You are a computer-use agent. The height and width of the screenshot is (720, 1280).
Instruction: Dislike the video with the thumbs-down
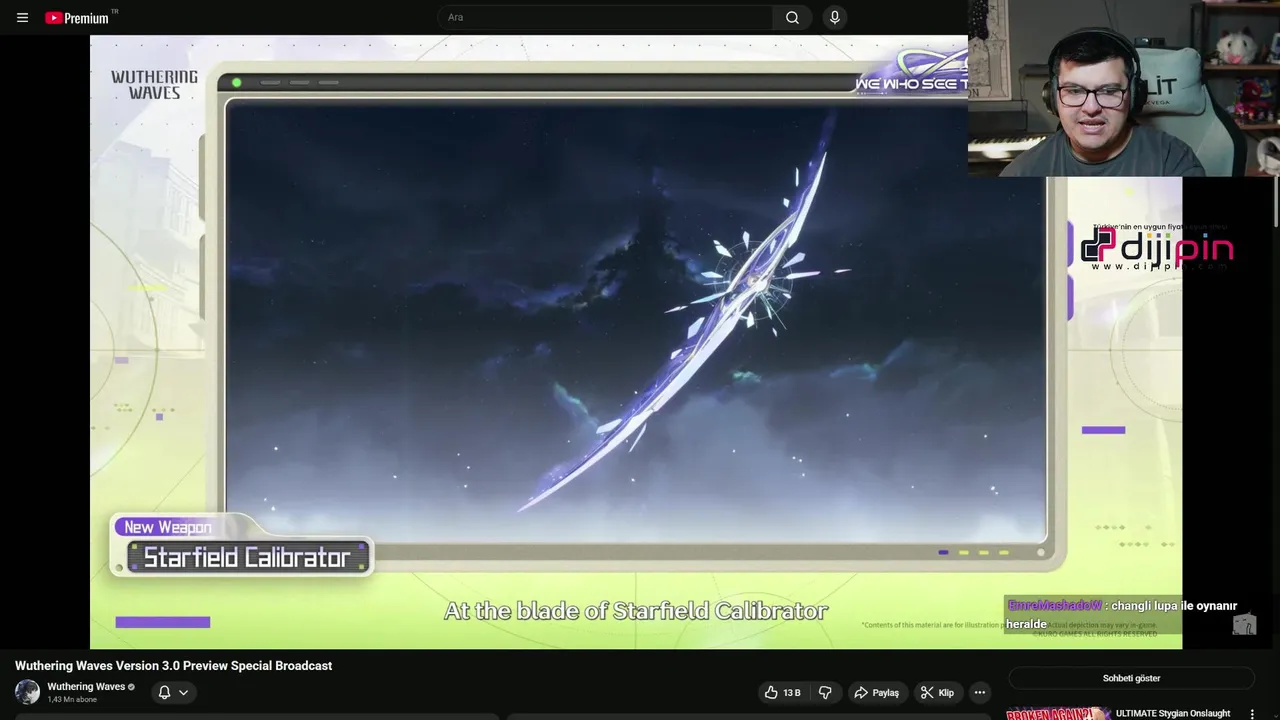tap(825, 692)
